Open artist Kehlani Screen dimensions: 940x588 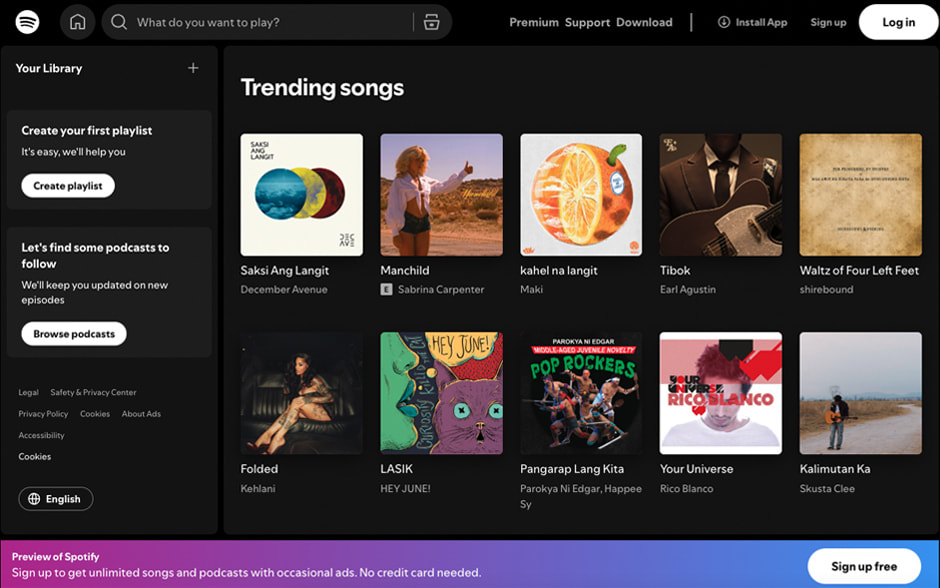[258, 489]
